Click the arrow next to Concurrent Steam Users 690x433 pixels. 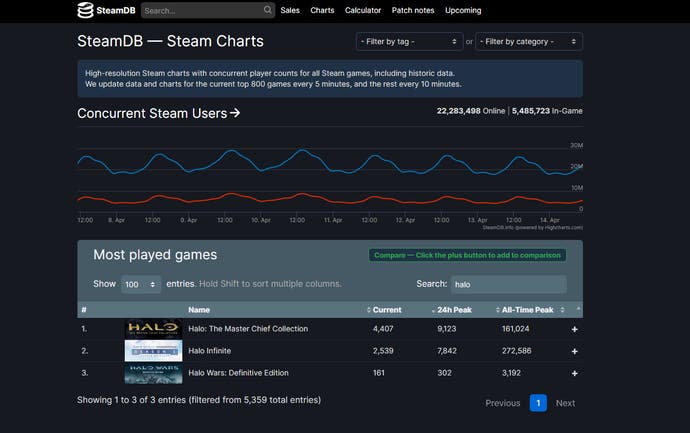(235, 113)
